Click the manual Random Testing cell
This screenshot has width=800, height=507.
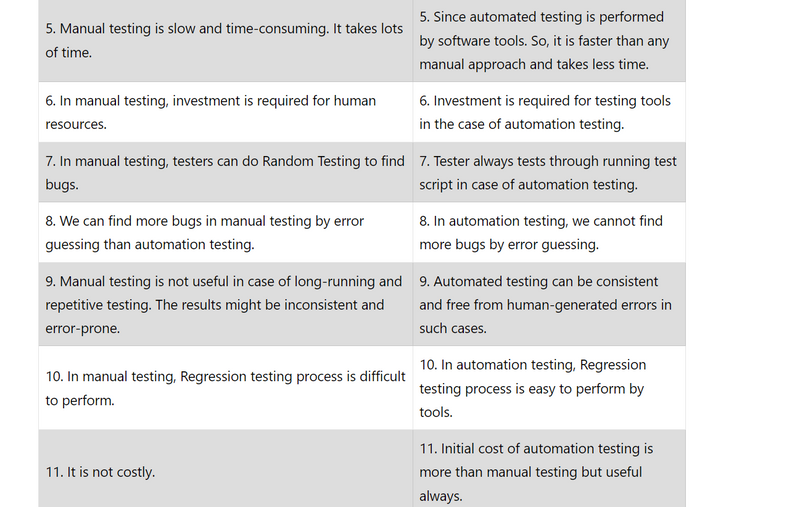(225, 172)
